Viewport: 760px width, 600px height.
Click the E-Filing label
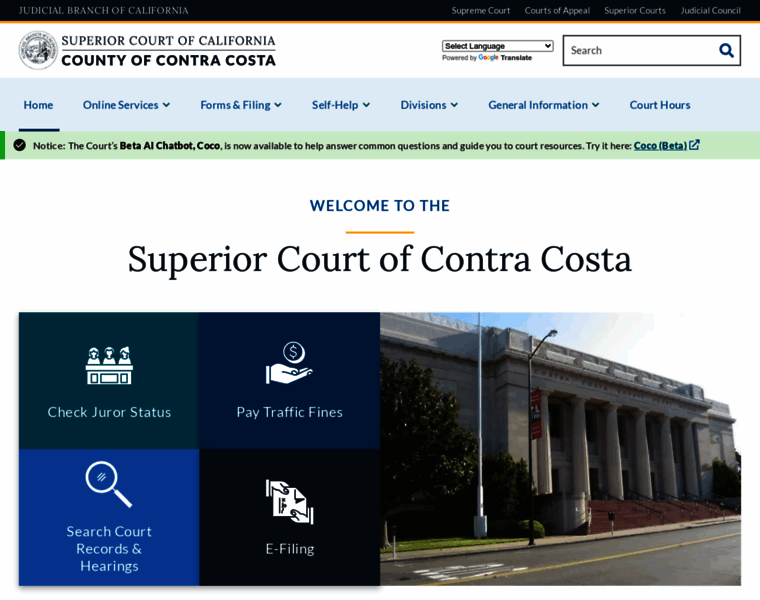(290, 549)
